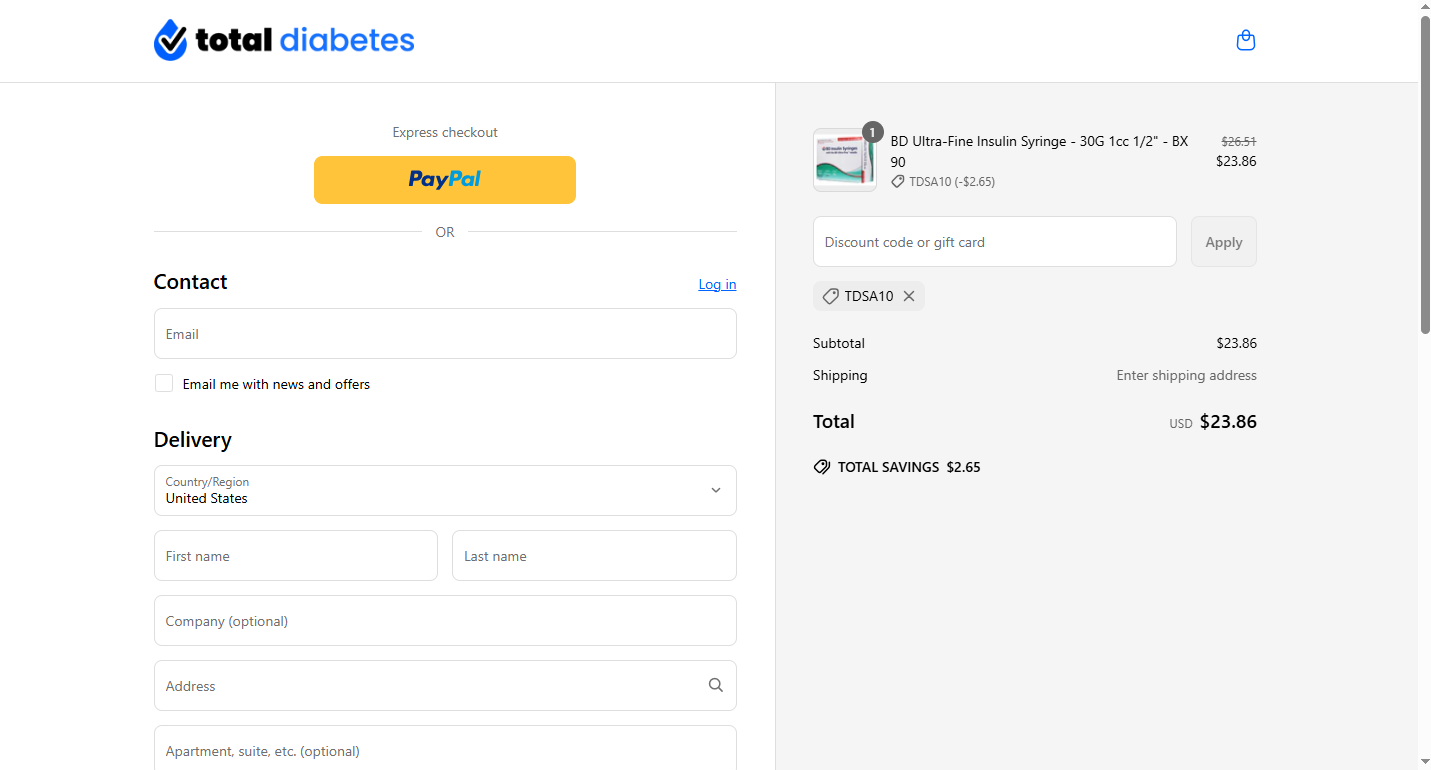Click the First name field
Viewport: 1431px width, 770px height.
(296, 556)
